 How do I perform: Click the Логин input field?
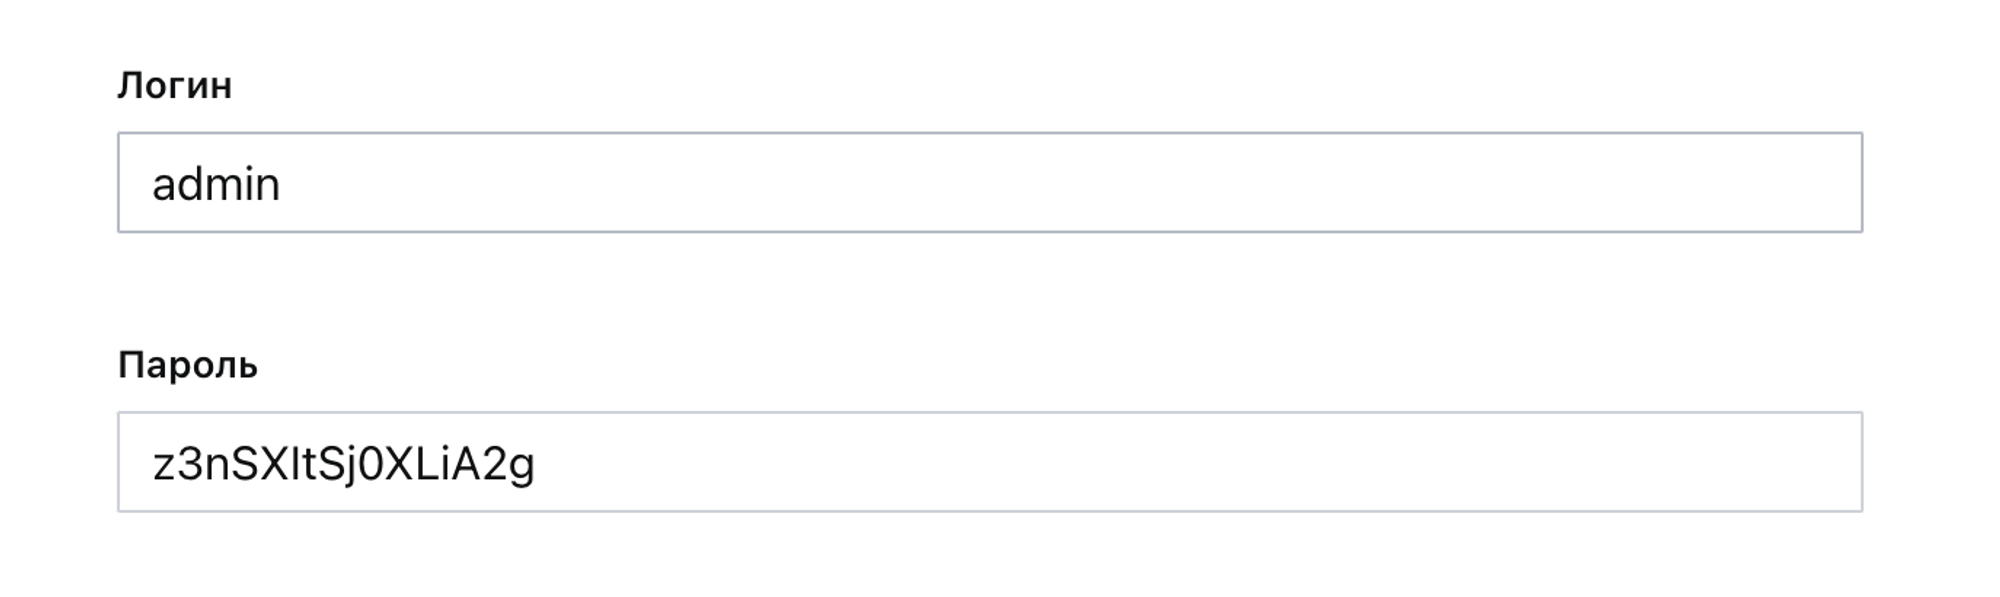[x=990, y=183]
